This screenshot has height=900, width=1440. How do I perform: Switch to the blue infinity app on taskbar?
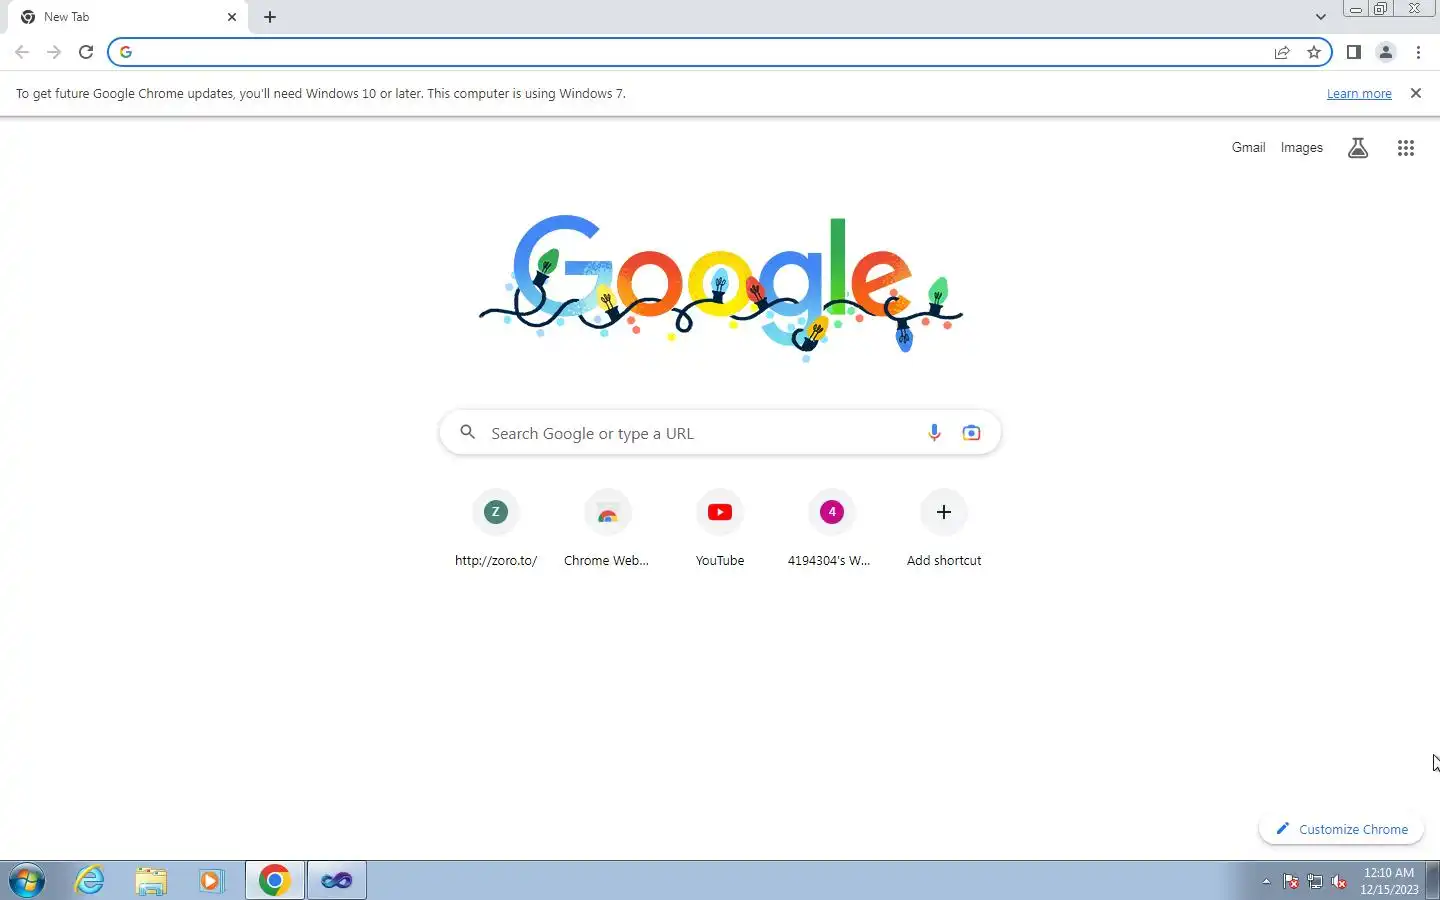tap(337, 881)
